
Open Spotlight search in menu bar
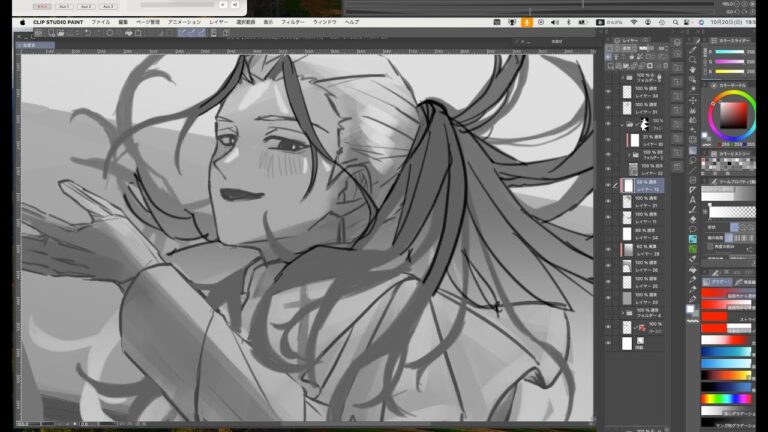tap(675, 22)
